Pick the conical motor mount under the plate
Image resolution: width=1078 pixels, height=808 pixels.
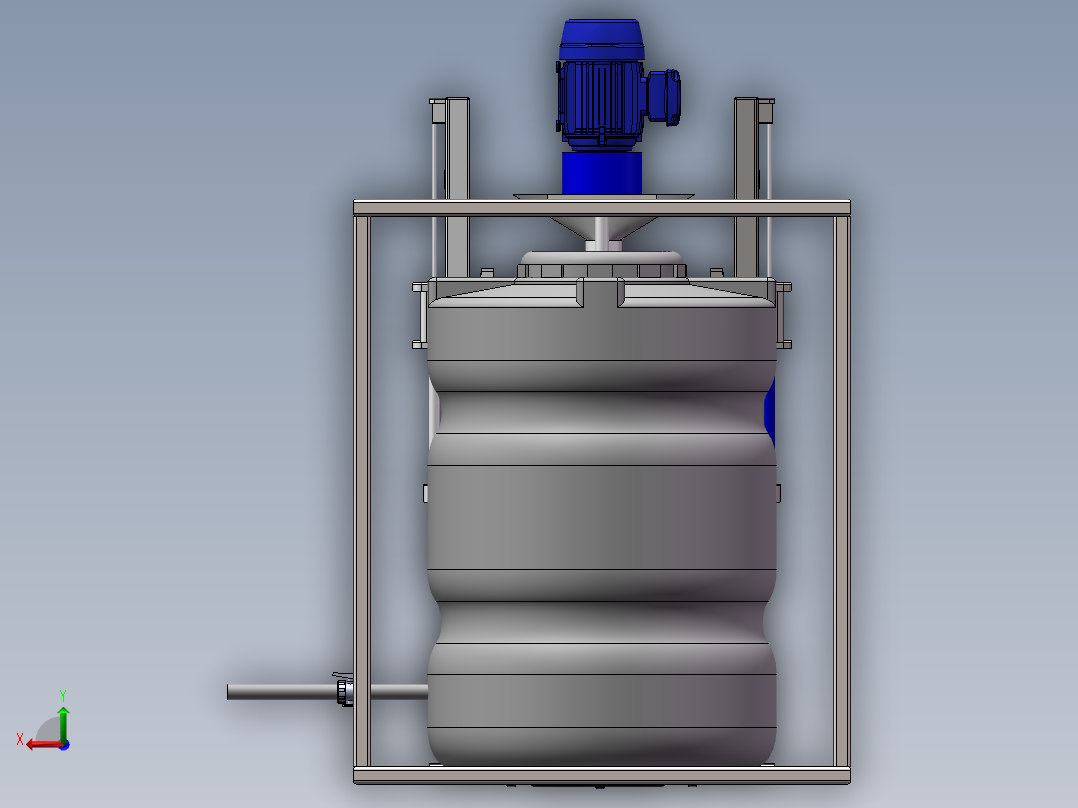point(602,226)
